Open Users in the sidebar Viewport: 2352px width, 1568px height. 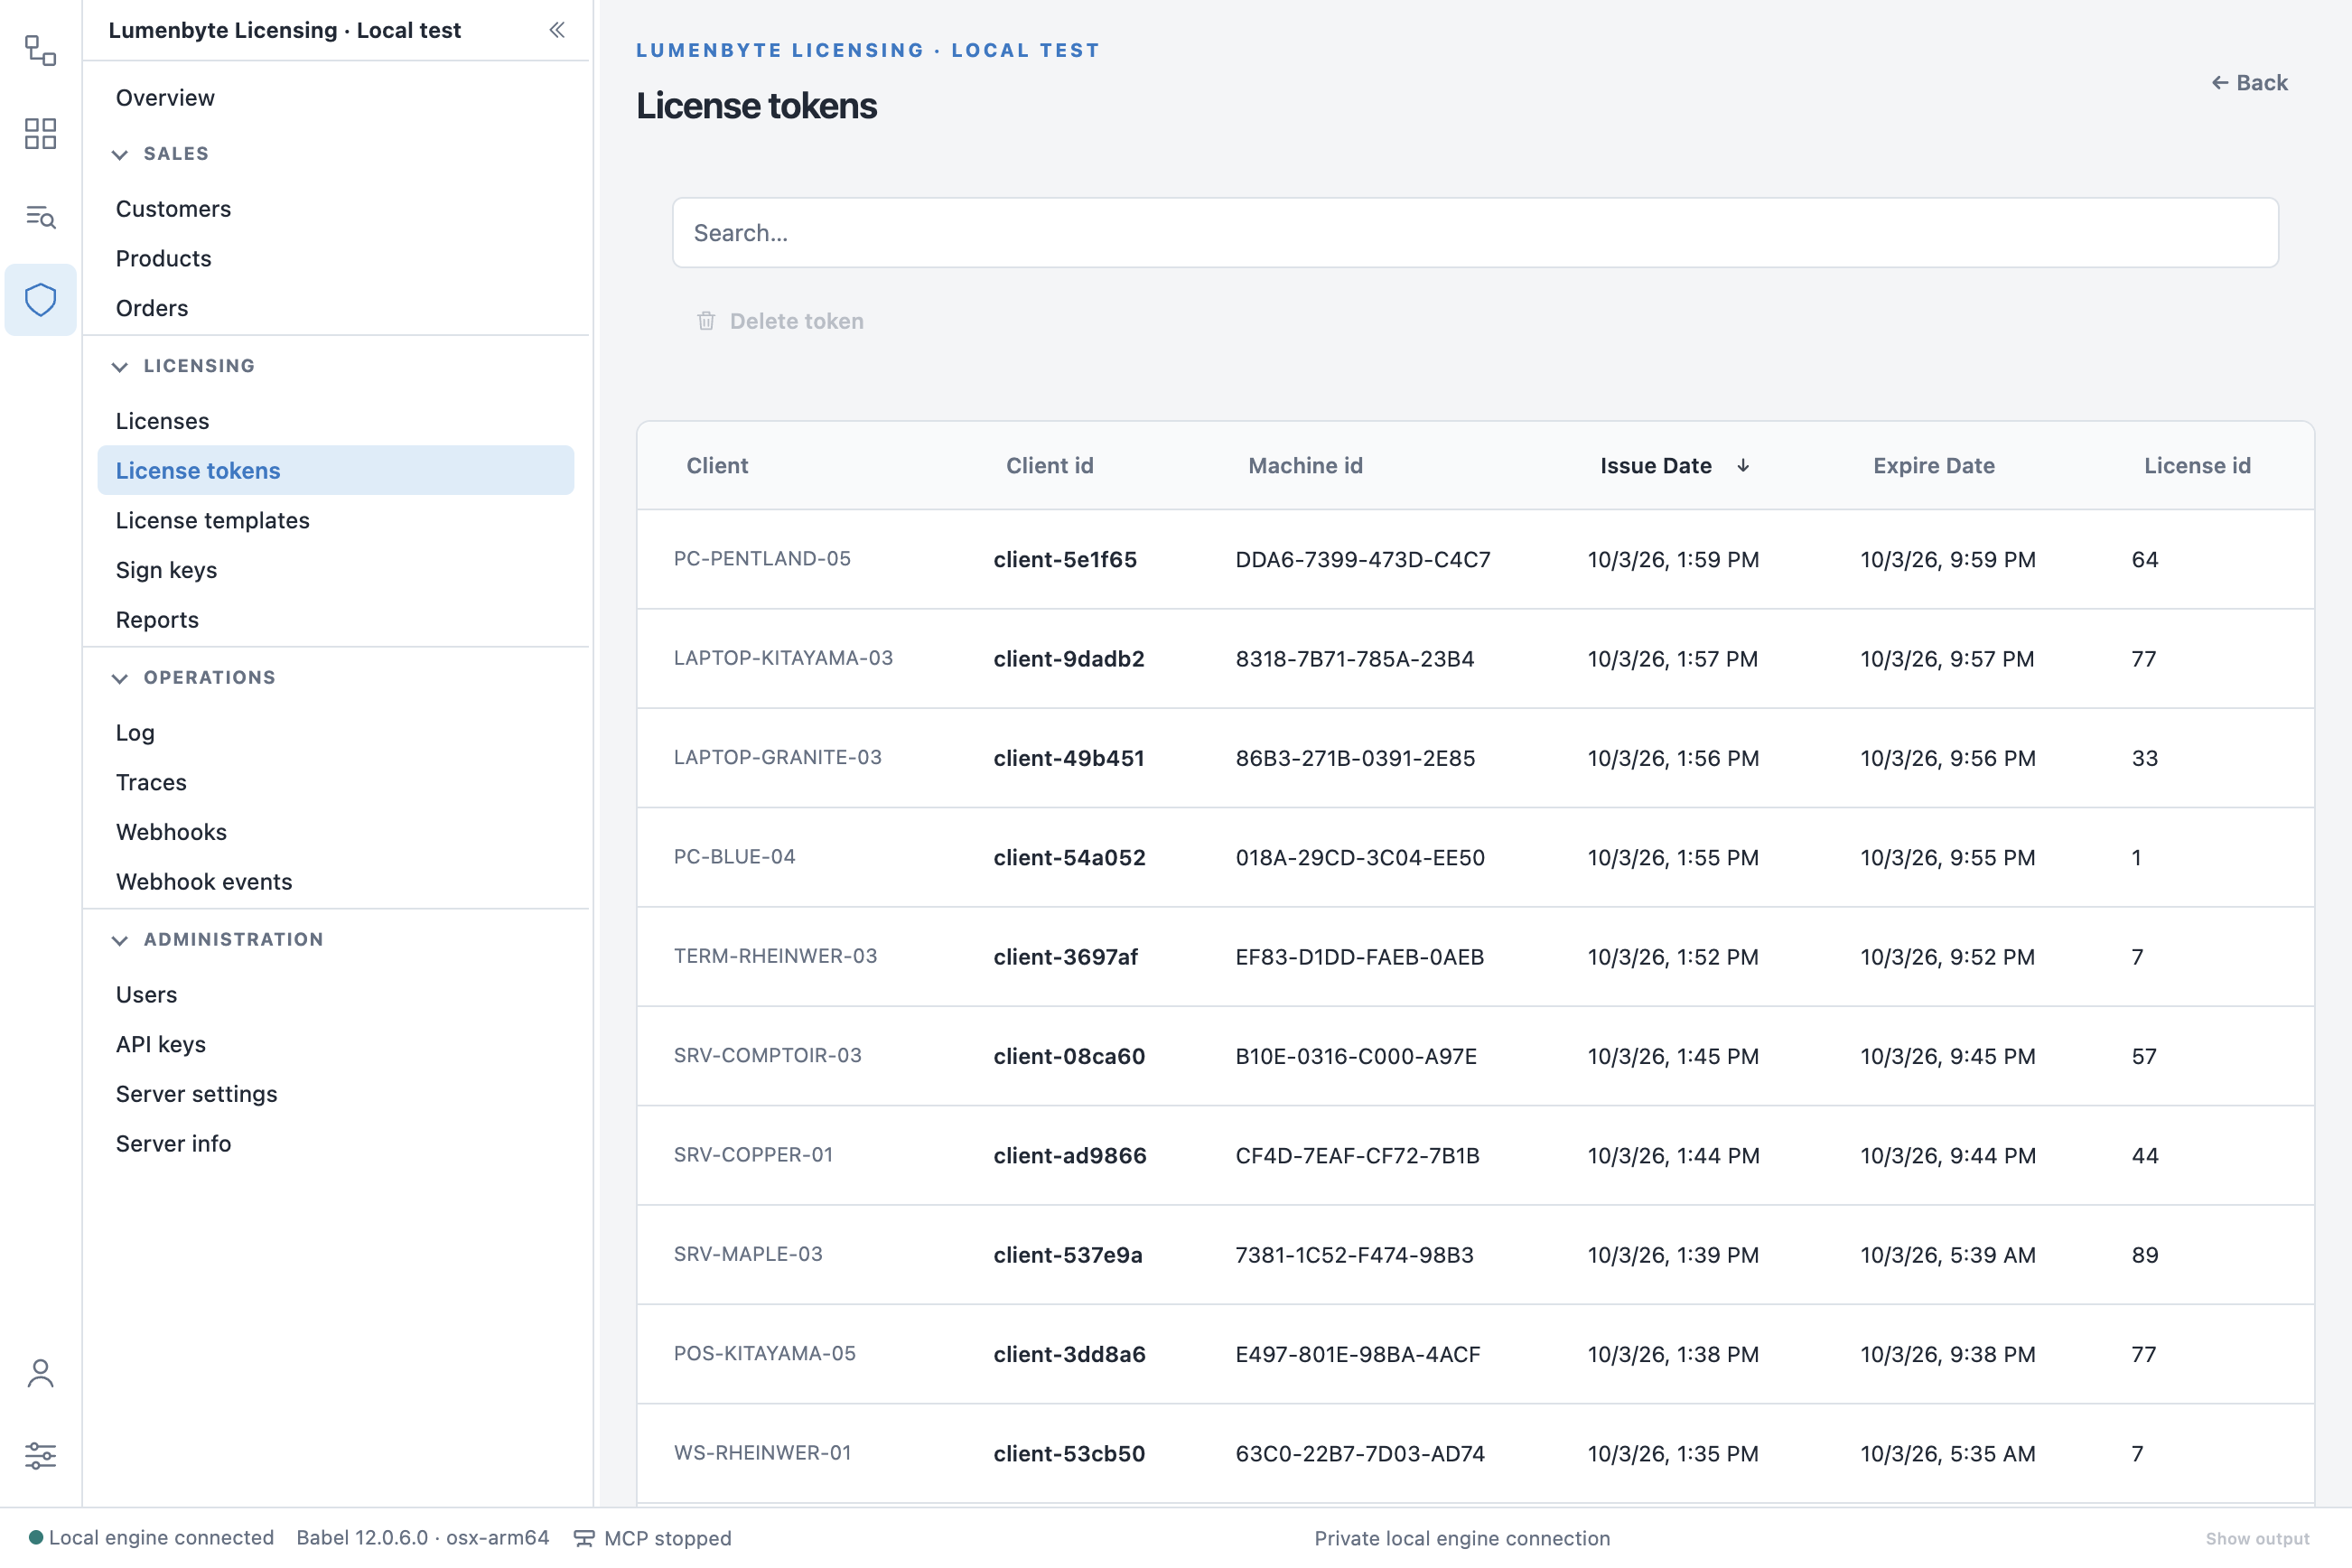coord(336,995)
